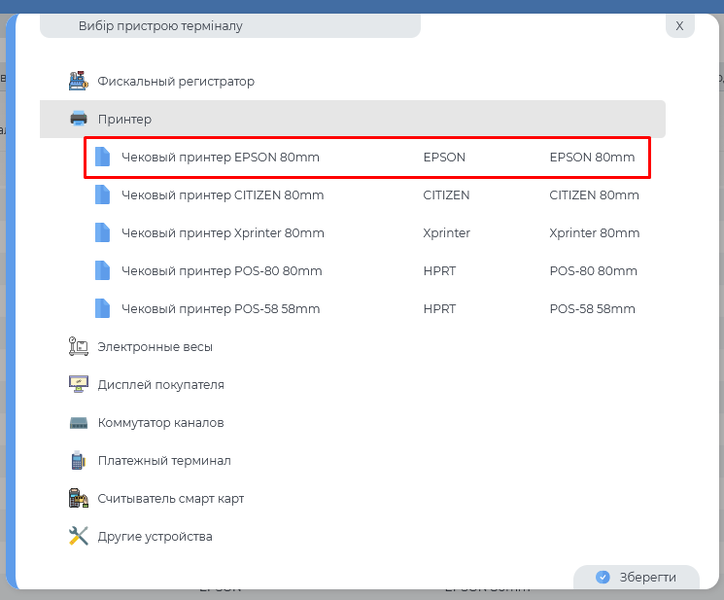Open the Другие устройства category
The image size is (724, 600).
click(x=155, y=536)
